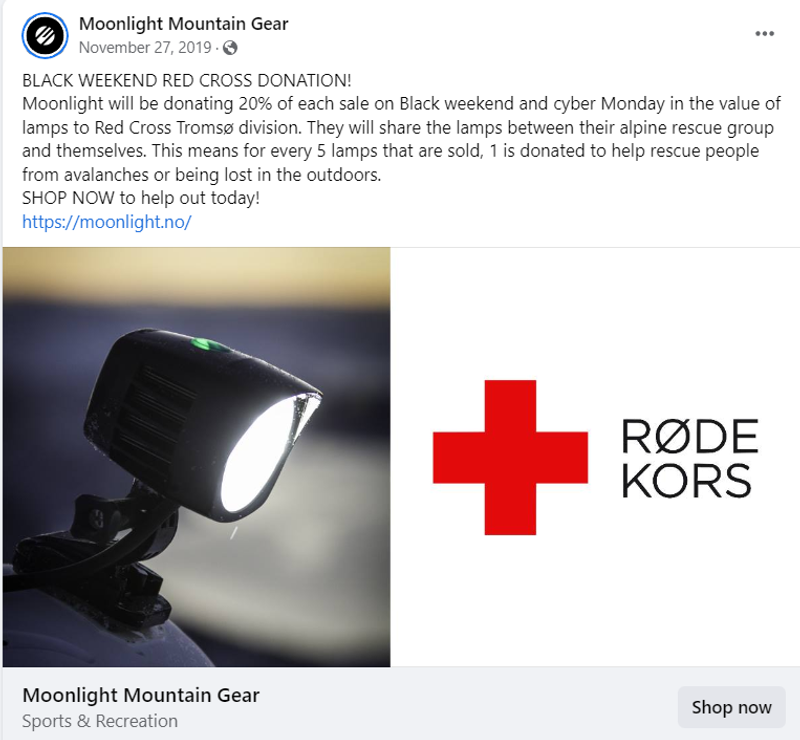
Task: Click the SHOP NOW to help out text
Action: [x=141, y=198]
